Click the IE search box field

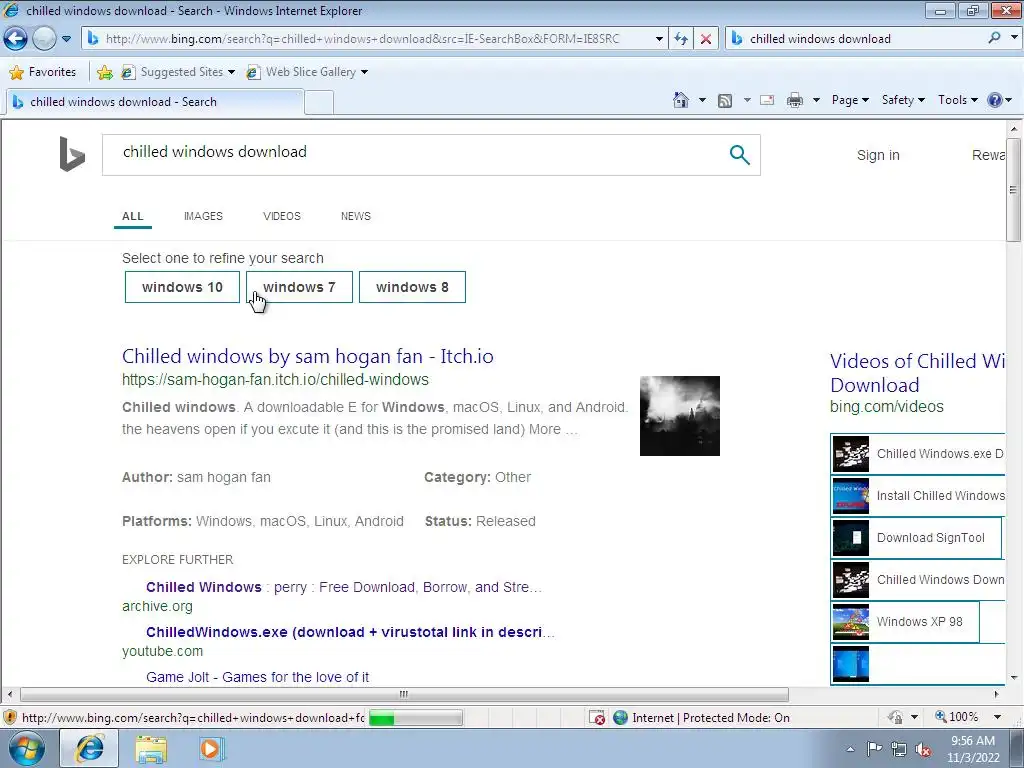coord(856,39)
